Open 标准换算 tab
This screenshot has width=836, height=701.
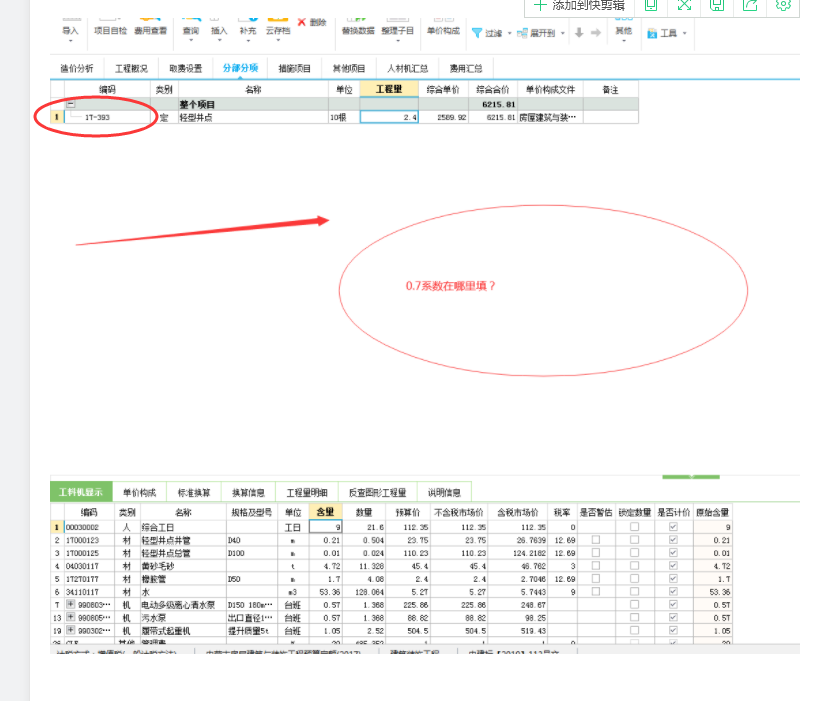tap(194, 493)
